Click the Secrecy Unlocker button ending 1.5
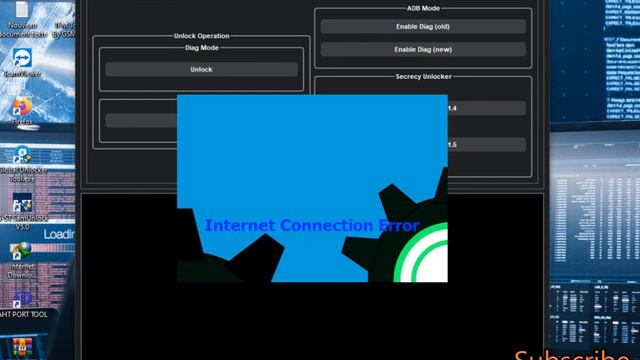The image size is (640, 360). [487, 144]
